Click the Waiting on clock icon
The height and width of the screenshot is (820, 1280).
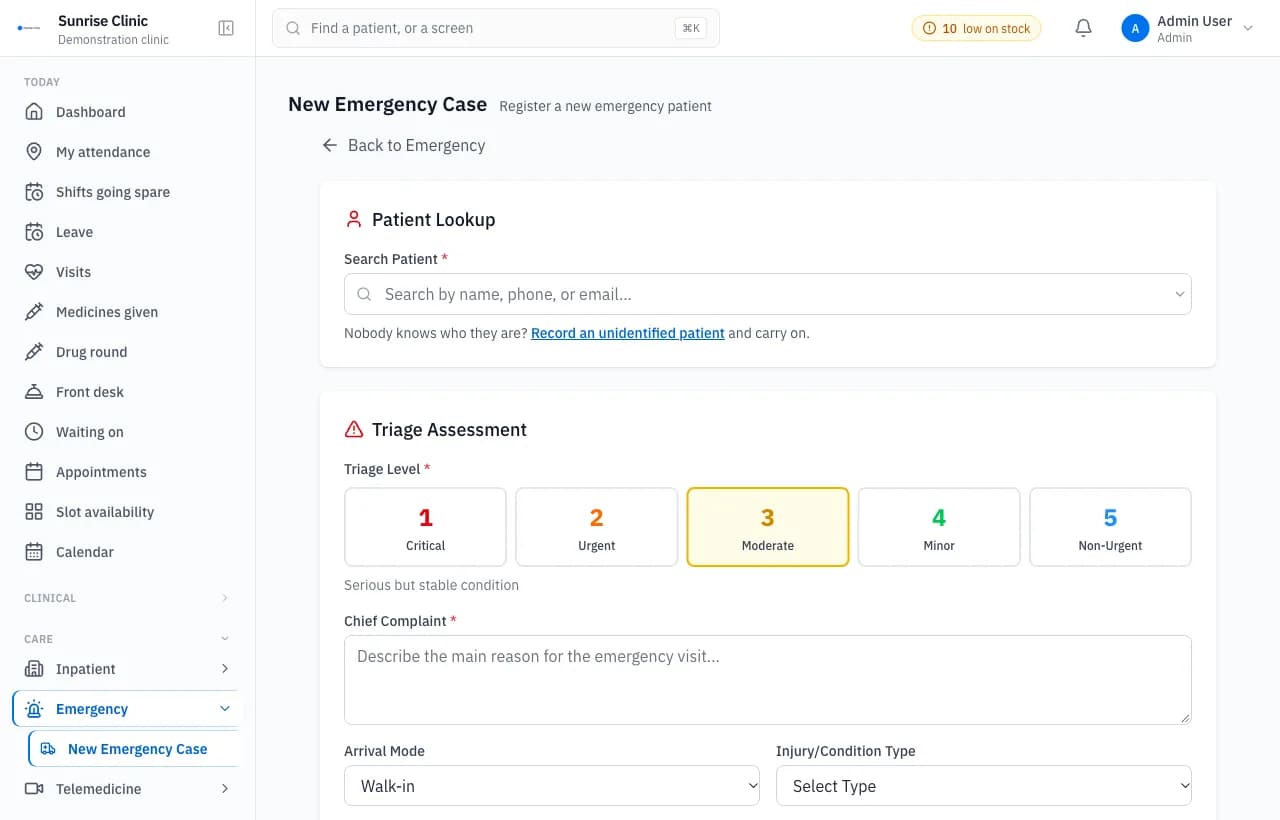coord(34,432)
